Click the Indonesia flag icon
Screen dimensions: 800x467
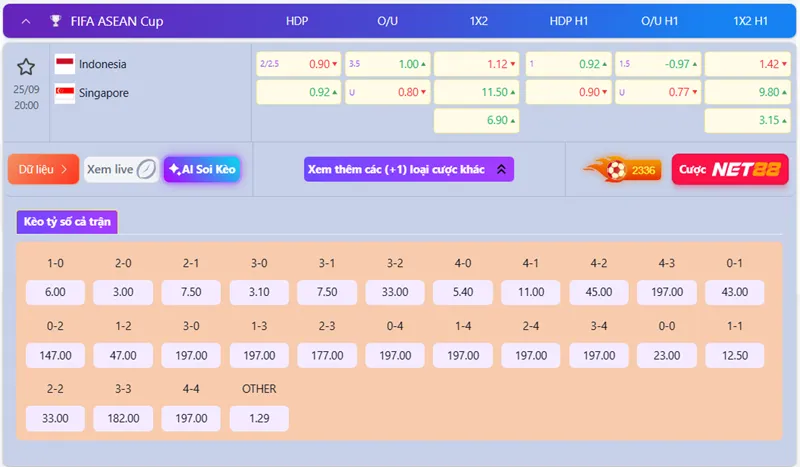click(x=65, y=64)
